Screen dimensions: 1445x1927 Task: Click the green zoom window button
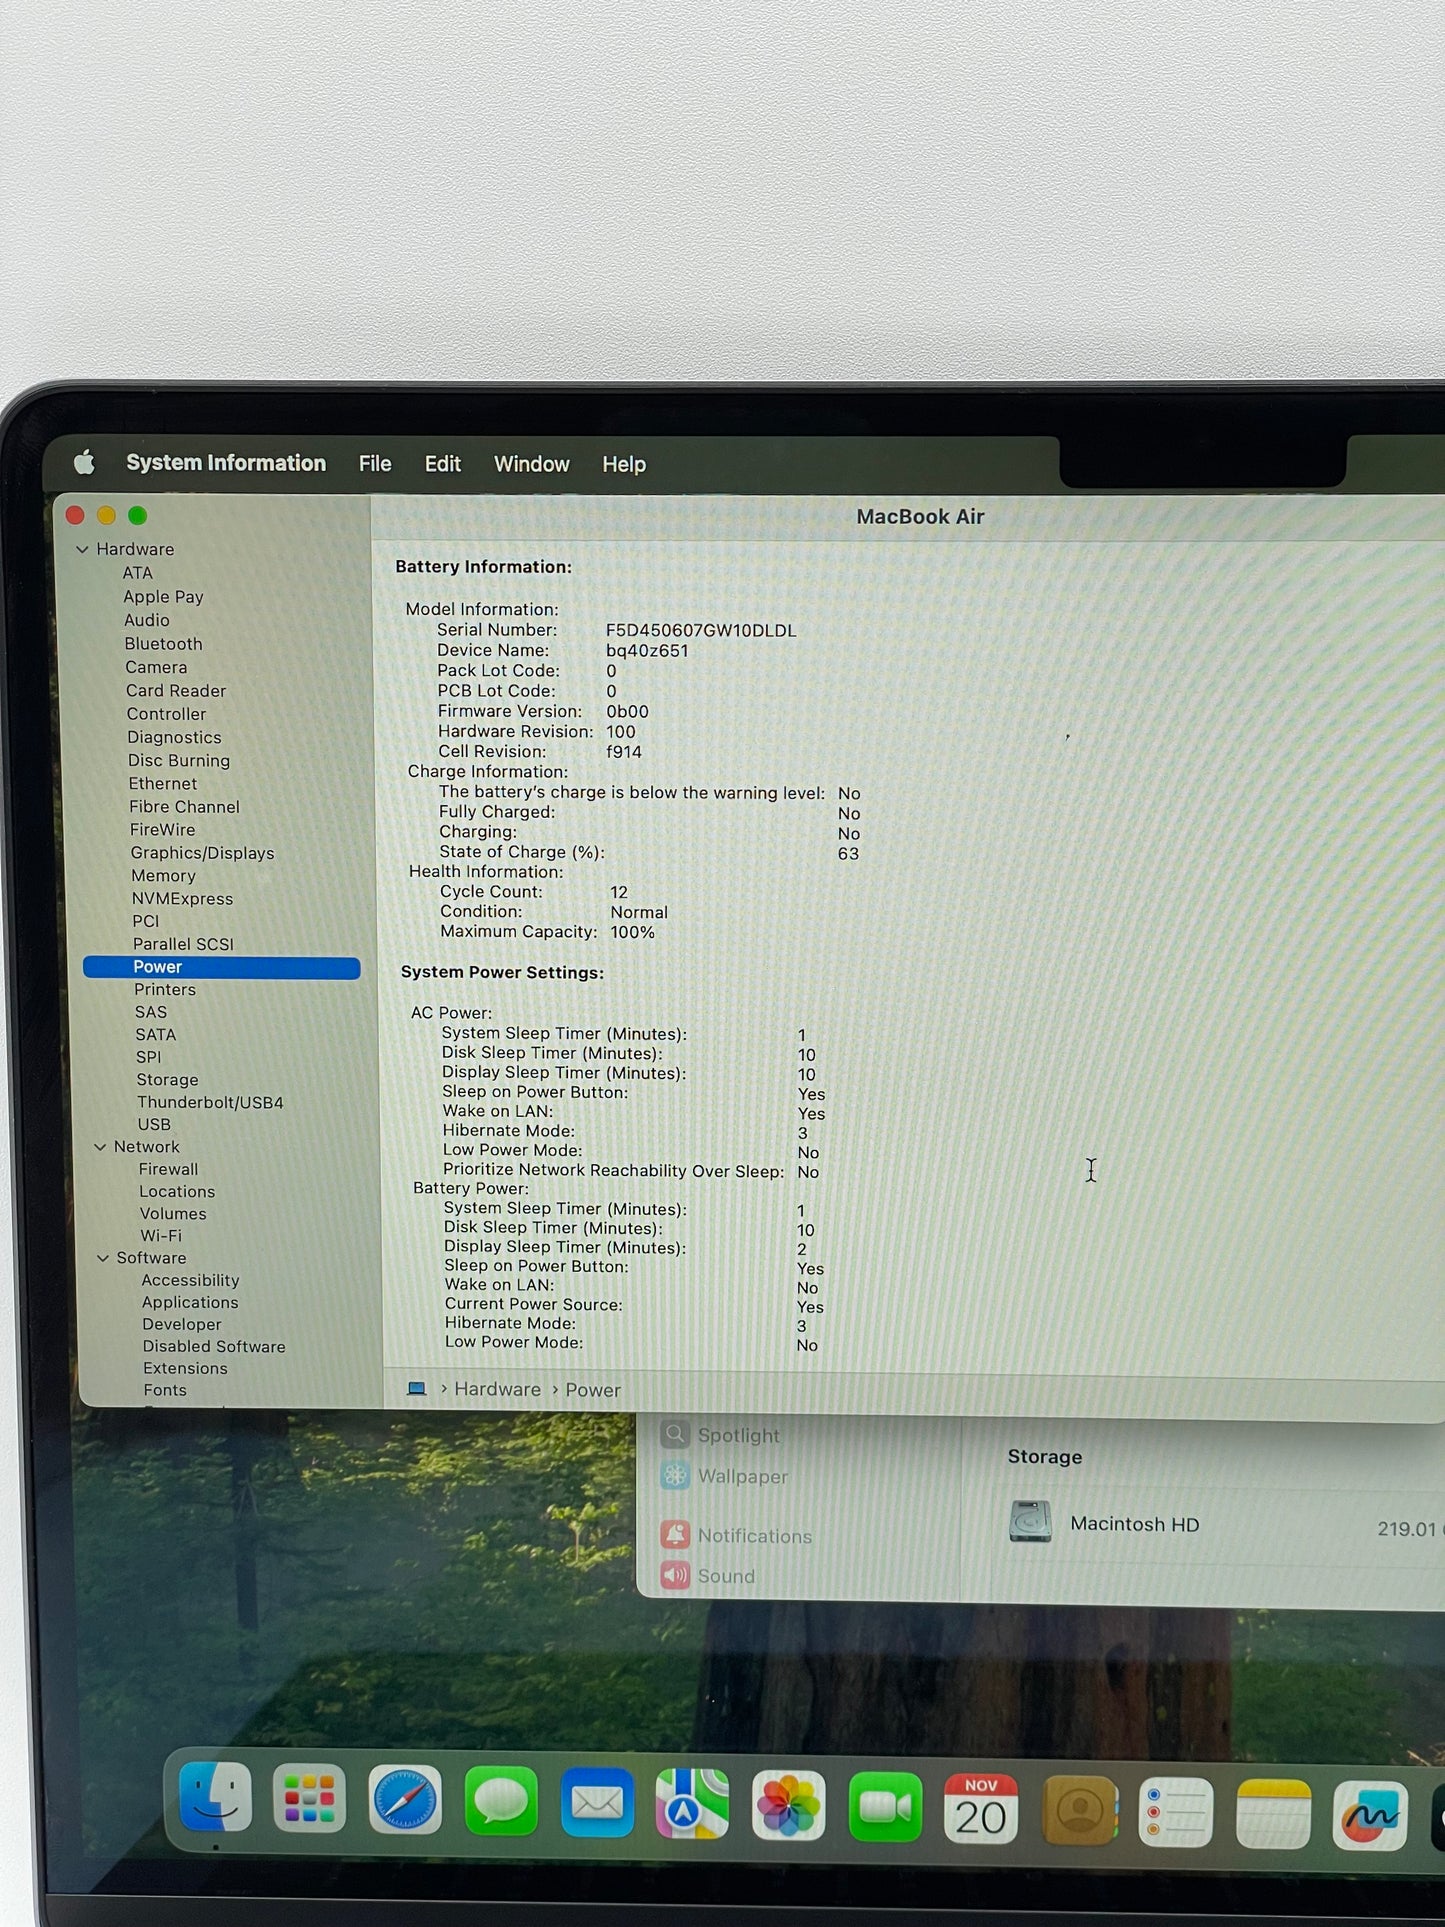point(138,515)
